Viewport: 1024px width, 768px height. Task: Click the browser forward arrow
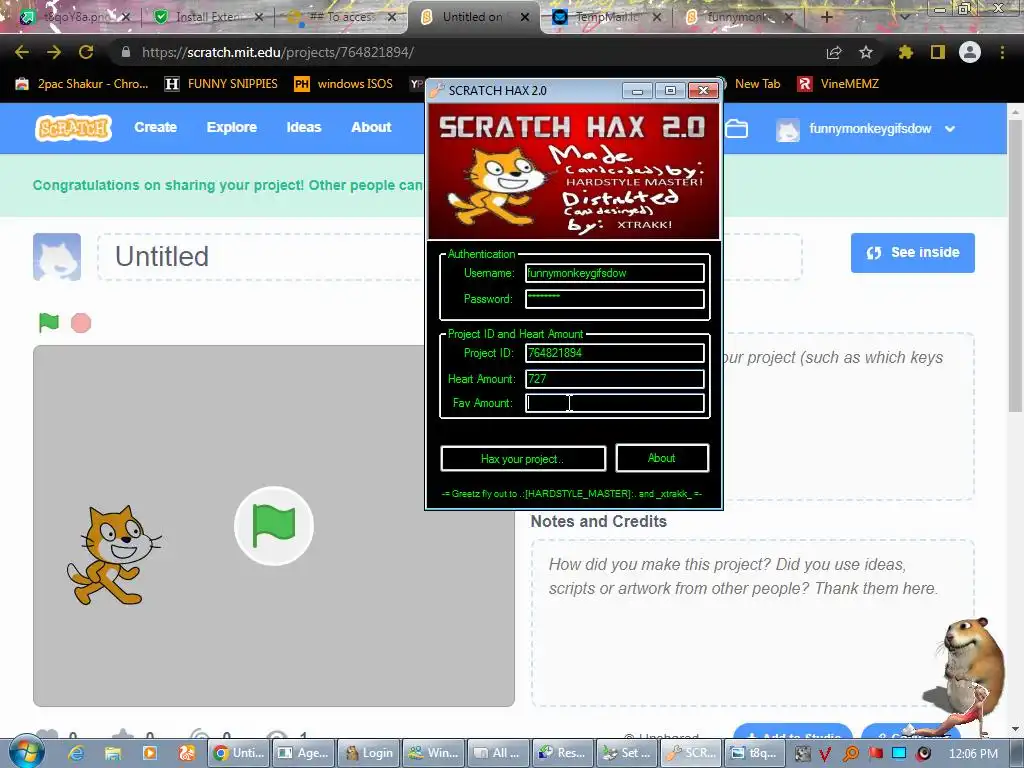pyautogui.click(x=54, y=52)
